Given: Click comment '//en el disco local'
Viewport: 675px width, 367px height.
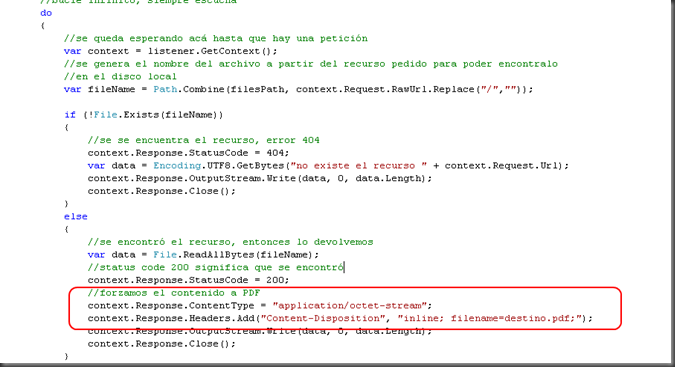Looking at the screenshot, I should click(120, 77).
